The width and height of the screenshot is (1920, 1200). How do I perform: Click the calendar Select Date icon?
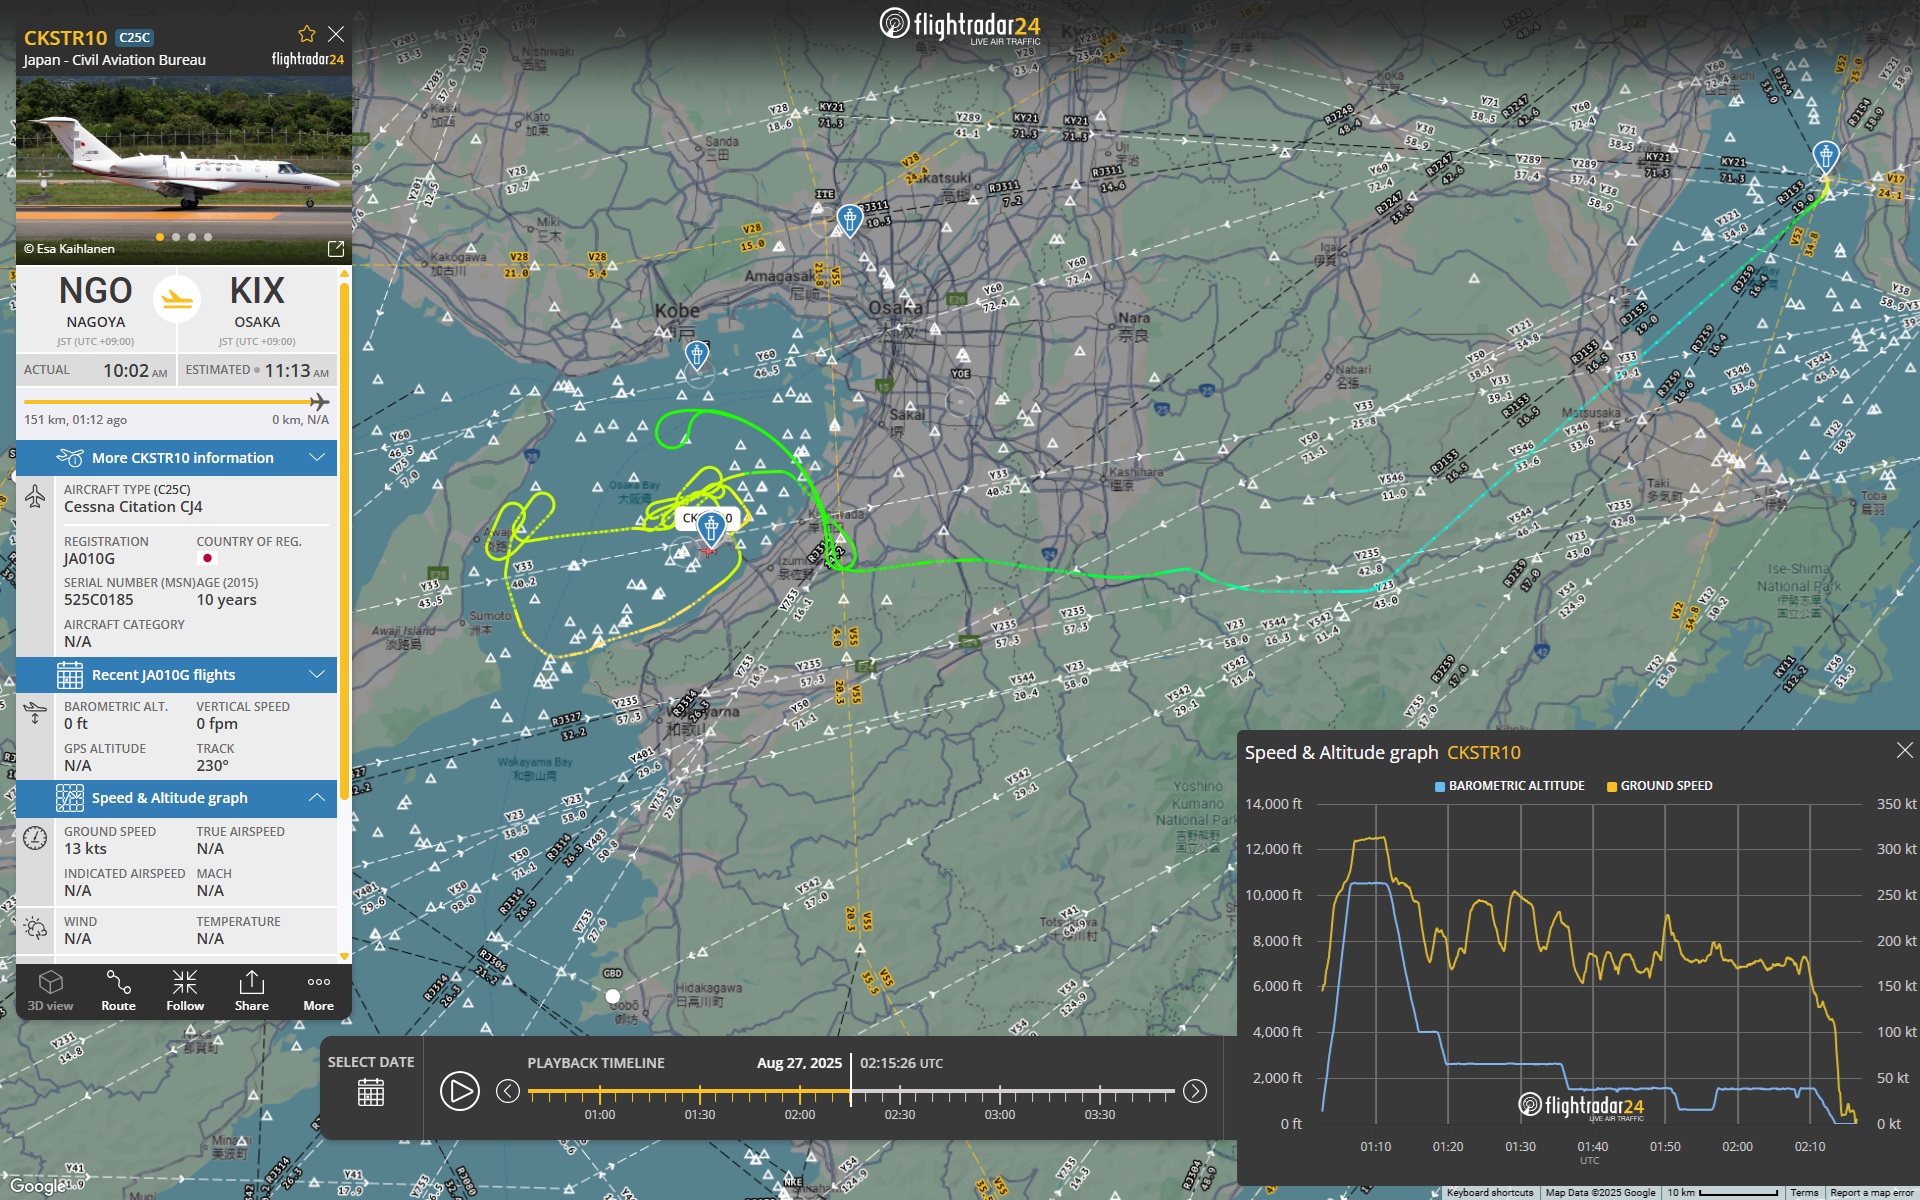[x=371, y=1093]
